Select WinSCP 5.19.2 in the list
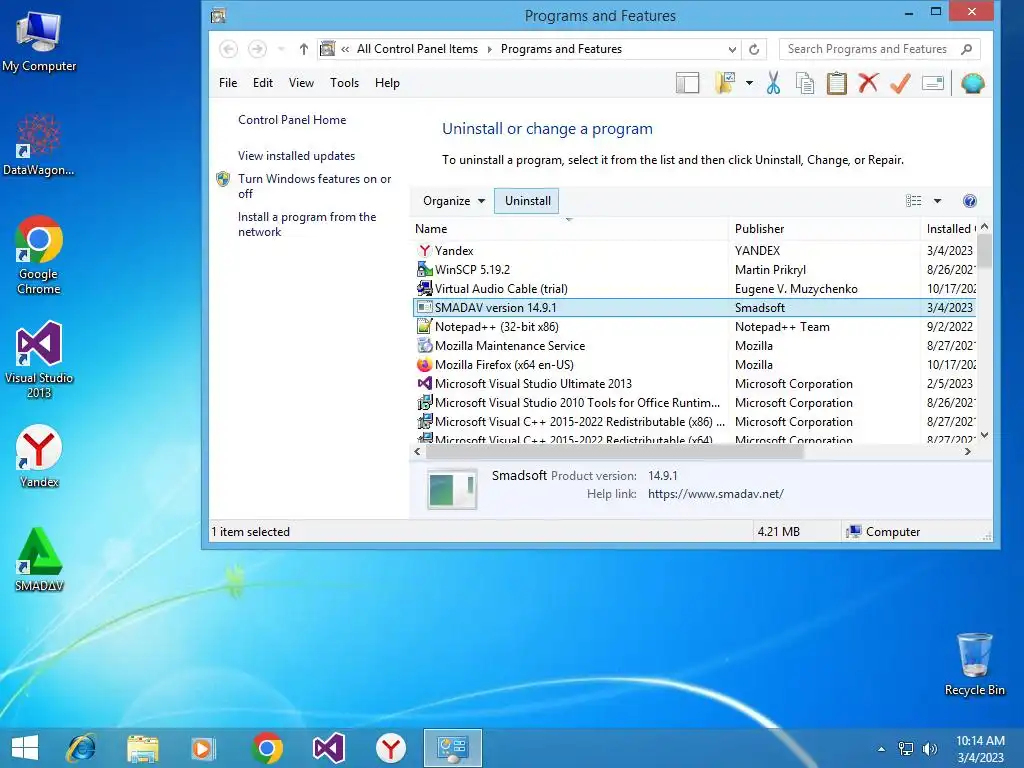This screenshot has width=1024, height=768. pos(694,270)
